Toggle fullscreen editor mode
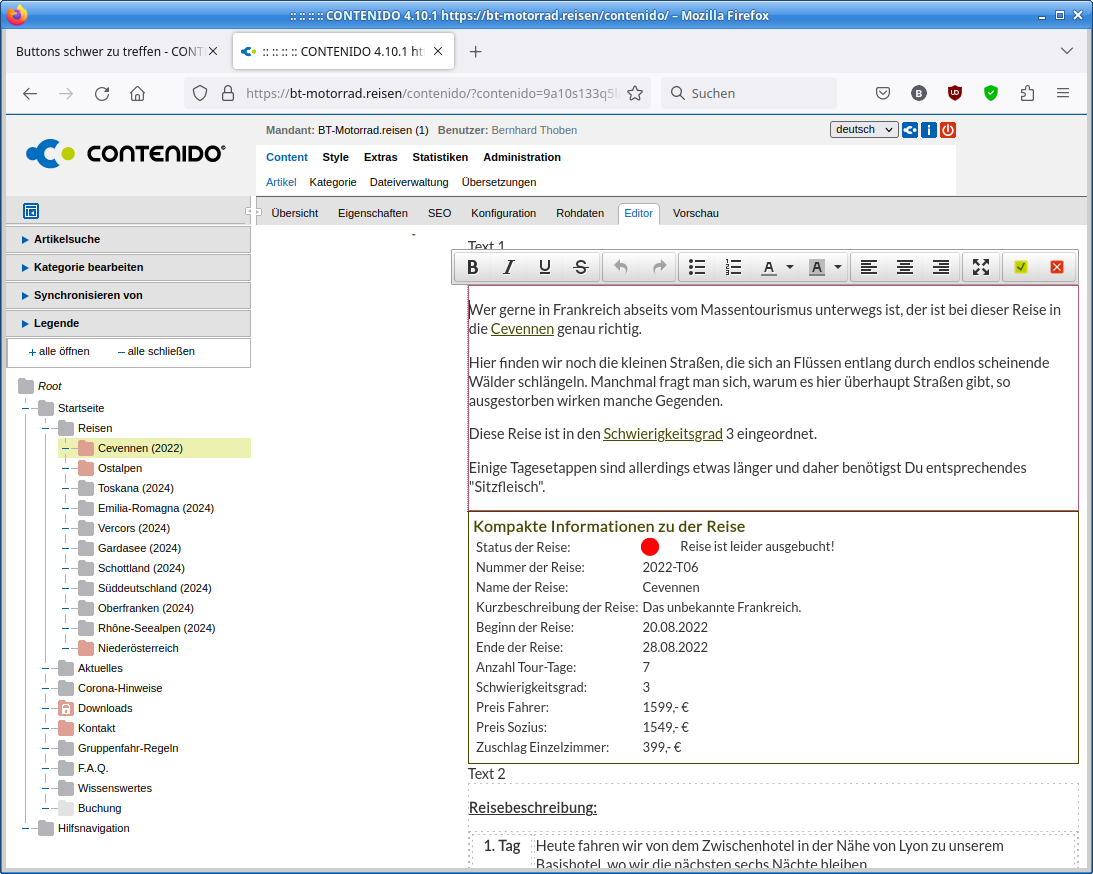Viewport: 1093px width, 874px height. click(981, 267)
